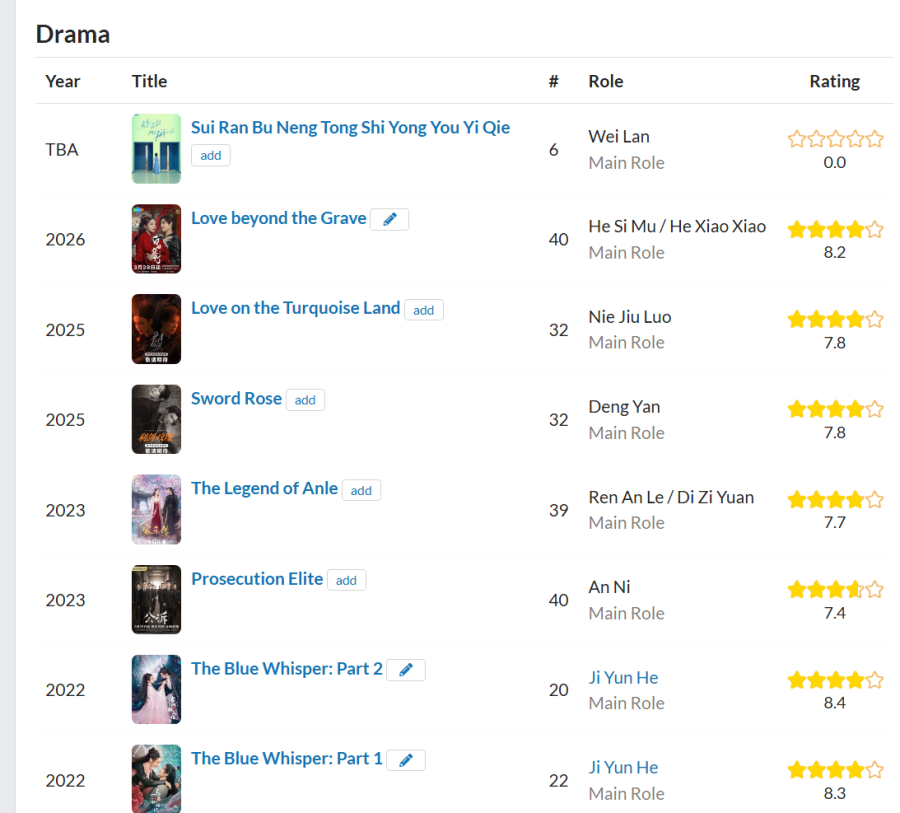Click the star rating for Love beyond the Grave

point(835,229)
